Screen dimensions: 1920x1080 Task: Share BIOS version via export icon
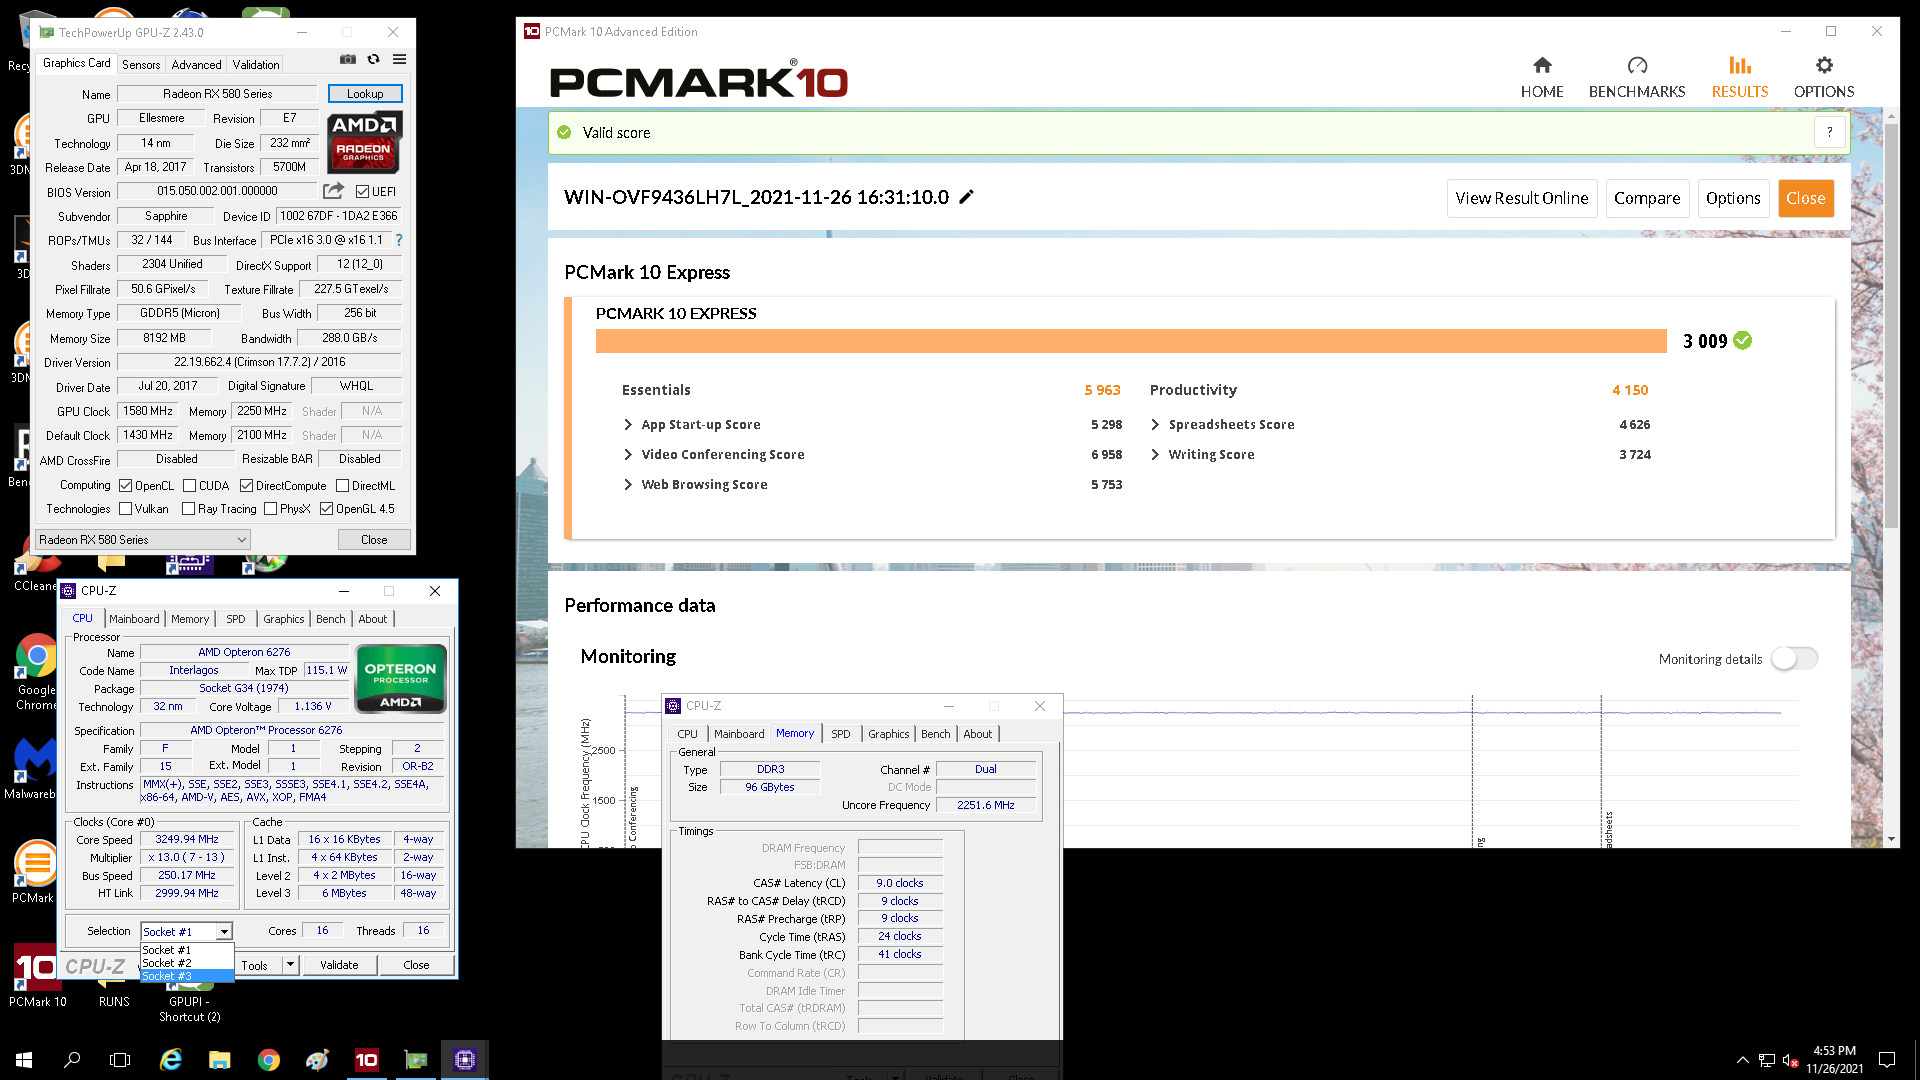click(x=333, y=191)
